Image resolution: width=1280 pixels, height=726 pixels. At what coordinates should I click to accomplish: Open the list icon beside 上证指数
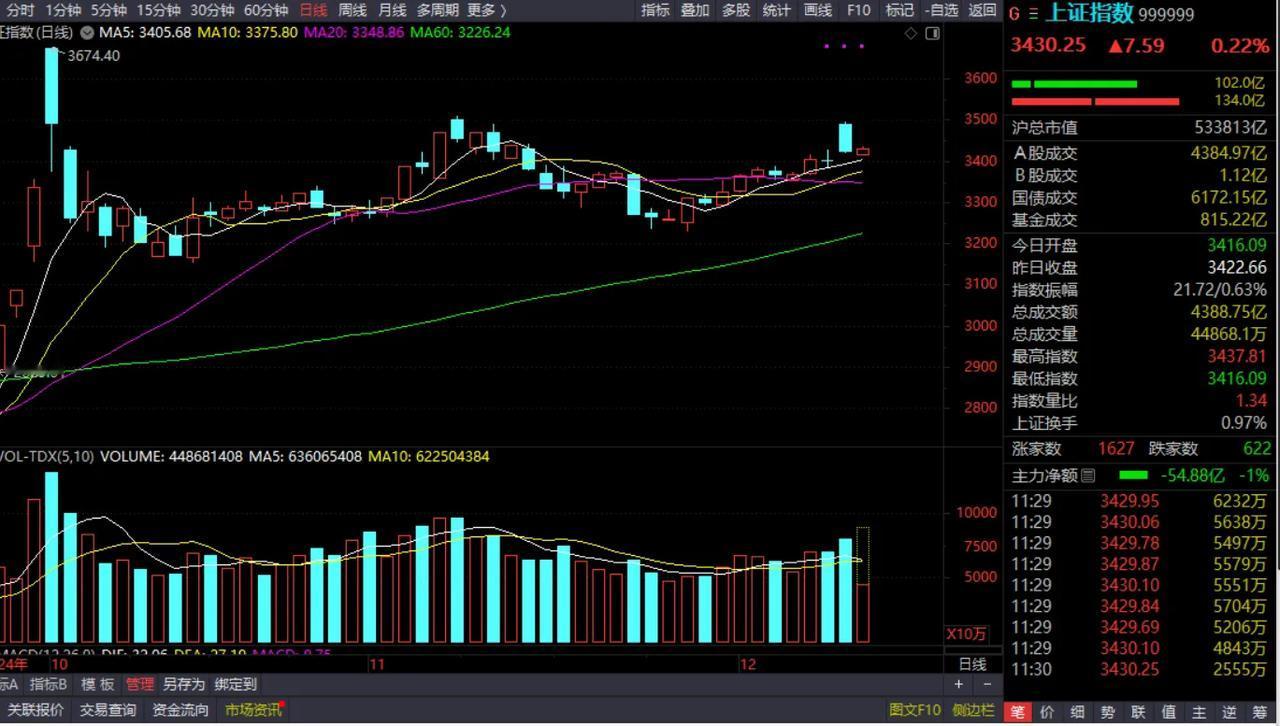pyautogui.click(x=1033, y=14)
